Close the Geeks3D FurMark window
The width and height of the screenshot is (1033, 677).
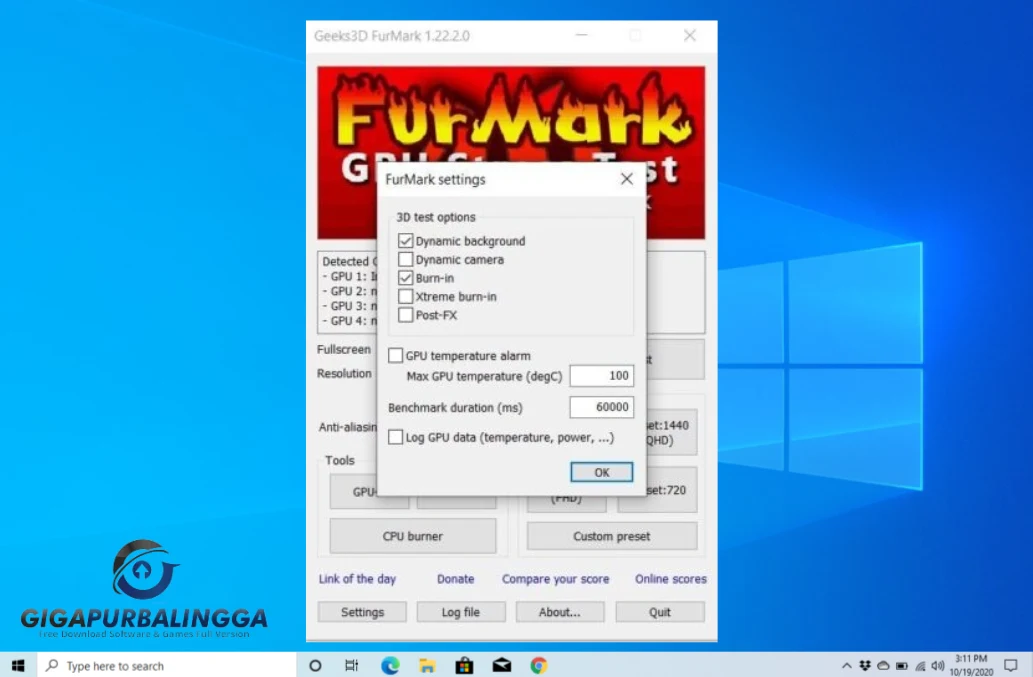coord(690,35)
